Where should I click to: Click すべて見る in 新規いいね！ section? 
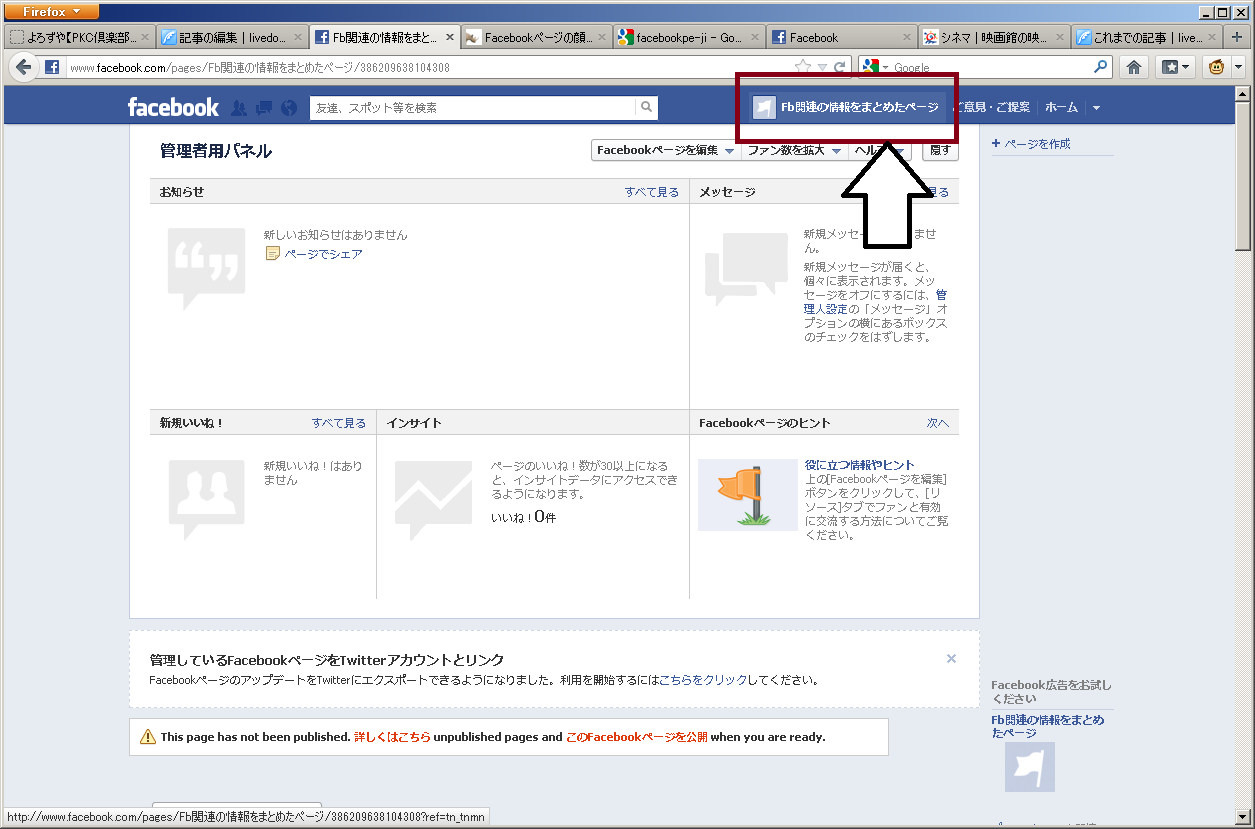(338, 423)
